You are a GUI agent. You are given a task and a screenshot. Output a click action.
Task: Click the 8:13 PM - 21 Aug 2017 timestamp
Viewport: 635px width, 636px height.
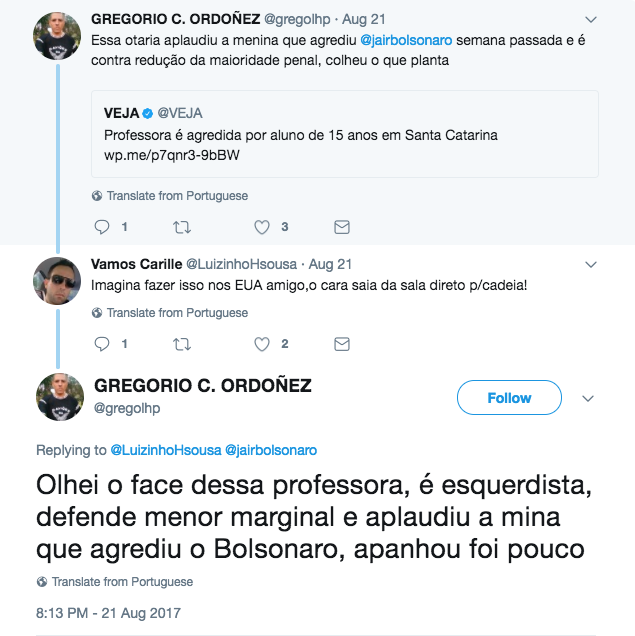(108, 613)
